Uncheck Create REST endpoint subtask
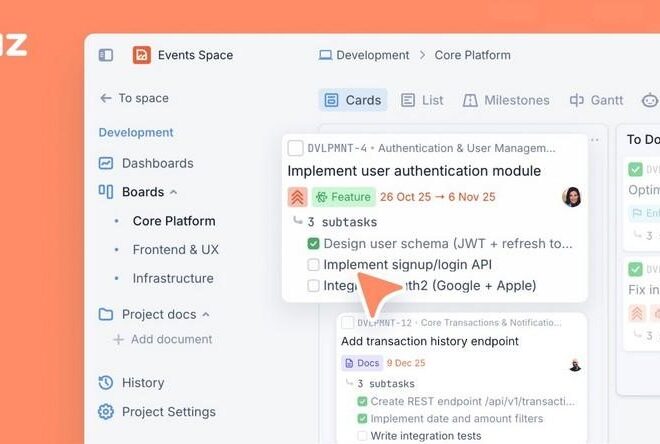The width and height of the screenshot is (660, 444). (362, 401)
